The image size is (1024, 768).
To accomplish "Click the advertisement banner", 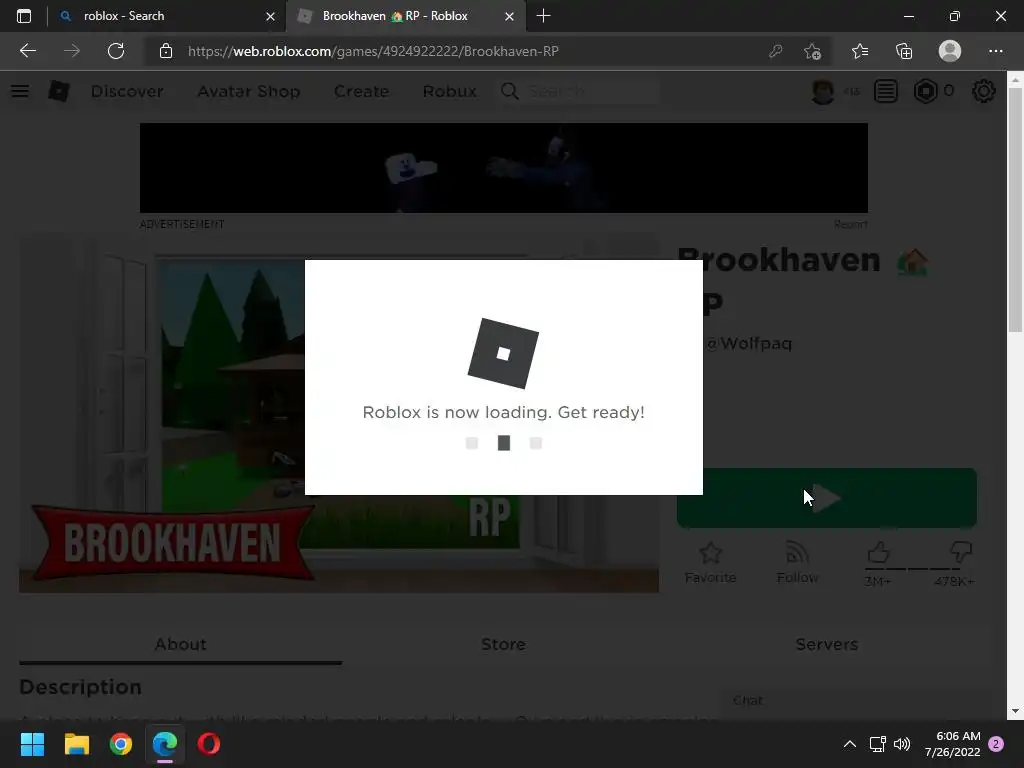I will (504, 168).
